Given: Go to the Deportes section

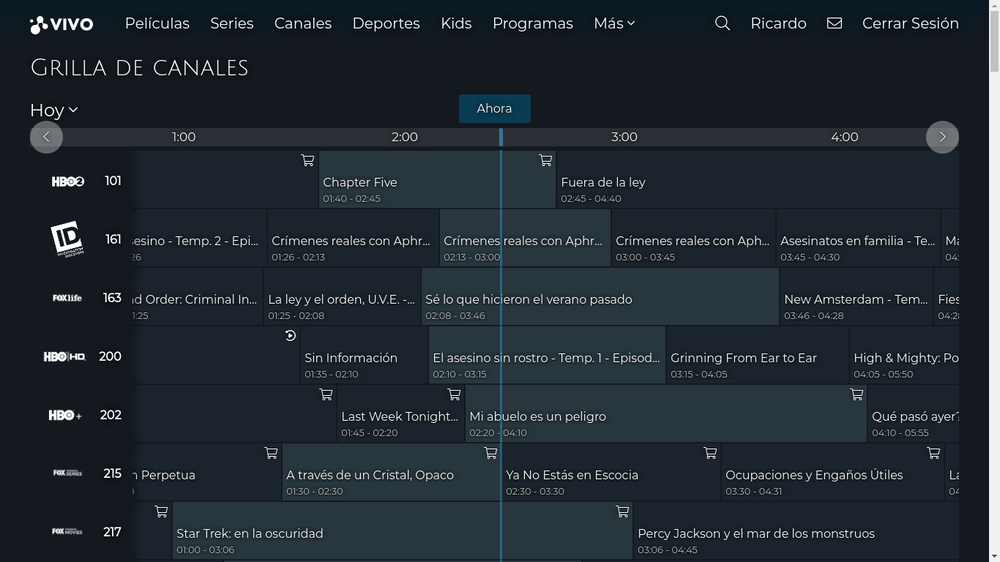Looking at the screenshot, I should 386,23.
